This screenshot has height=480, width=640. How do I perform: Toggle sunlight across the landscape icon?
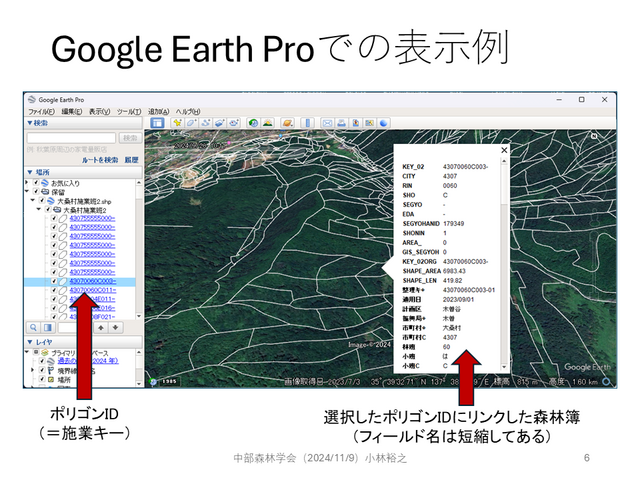267,123
